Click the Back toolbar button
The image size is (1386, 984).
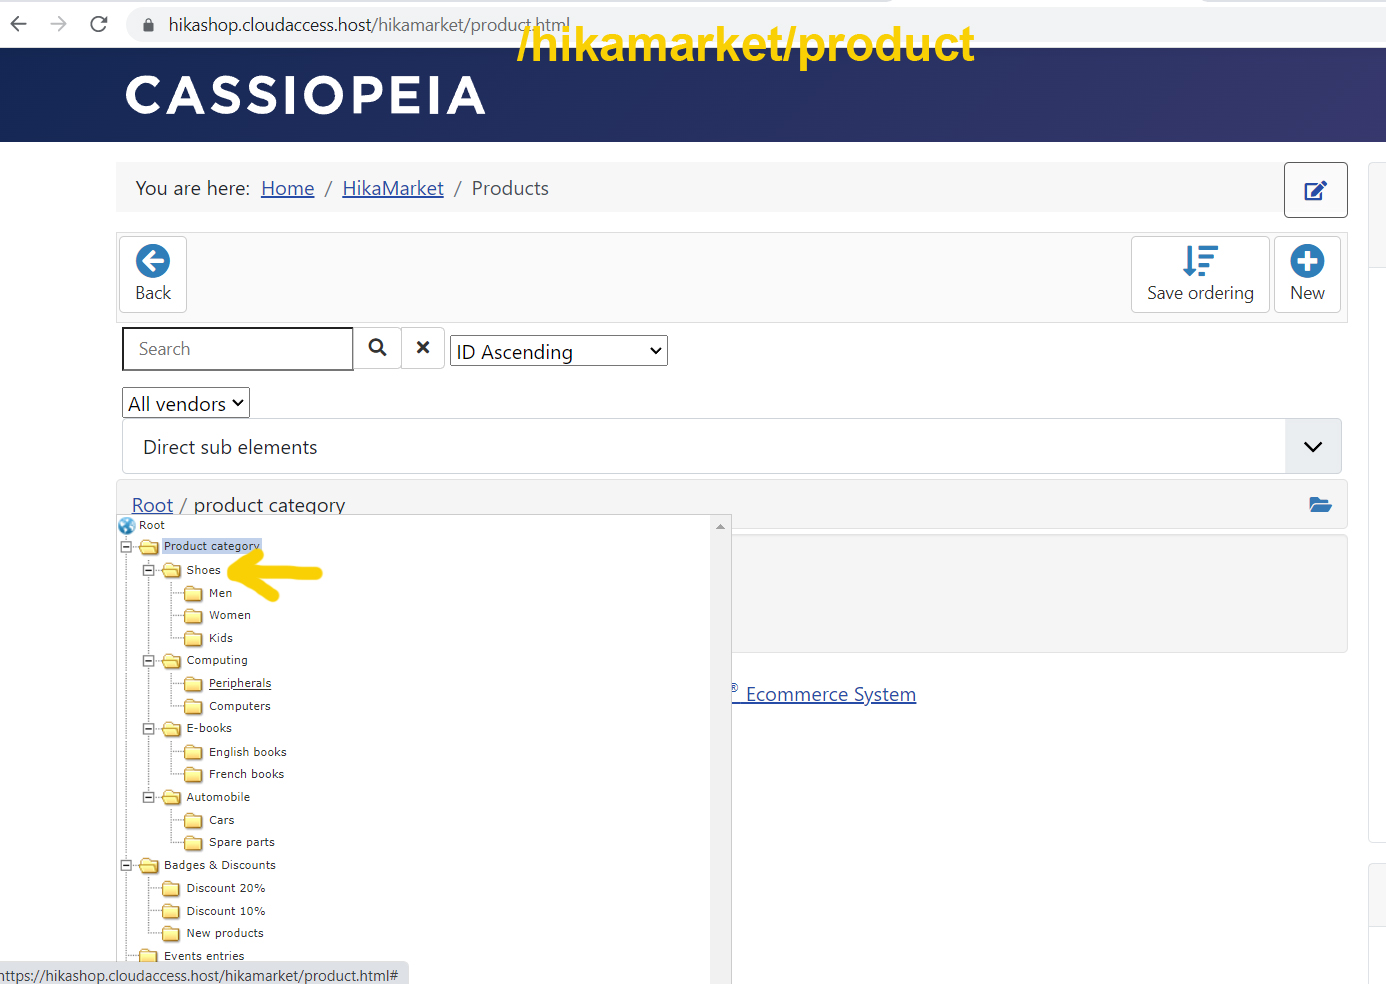(153, 274)
